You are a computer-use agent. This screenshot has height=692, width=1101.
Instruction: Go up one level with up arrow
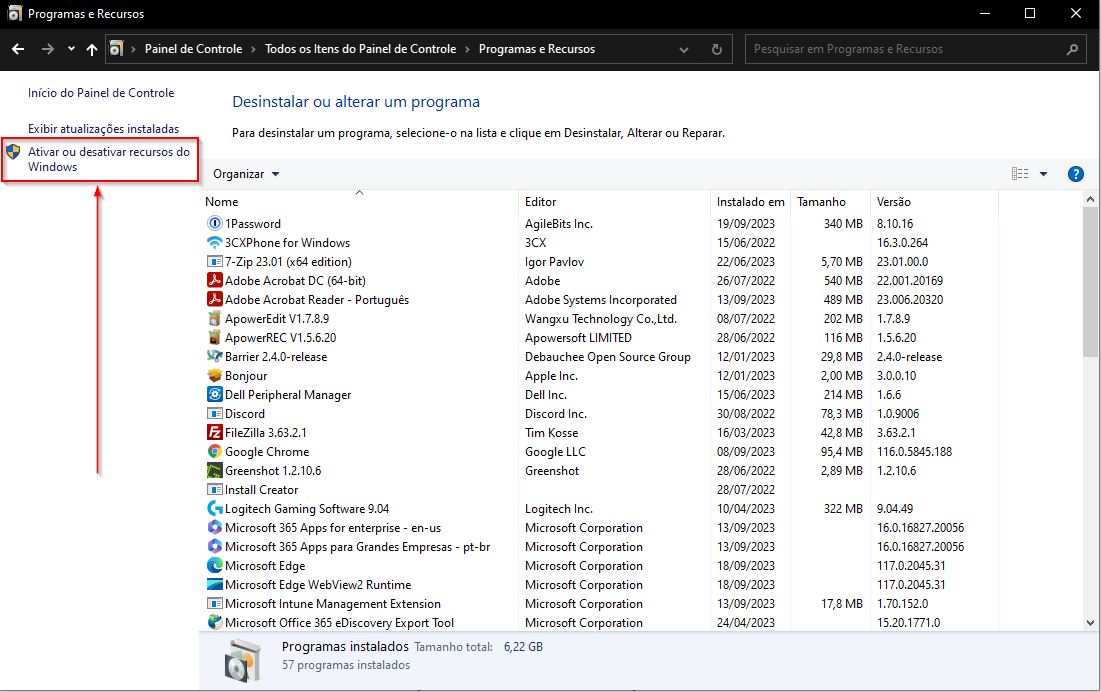(91, 49)
